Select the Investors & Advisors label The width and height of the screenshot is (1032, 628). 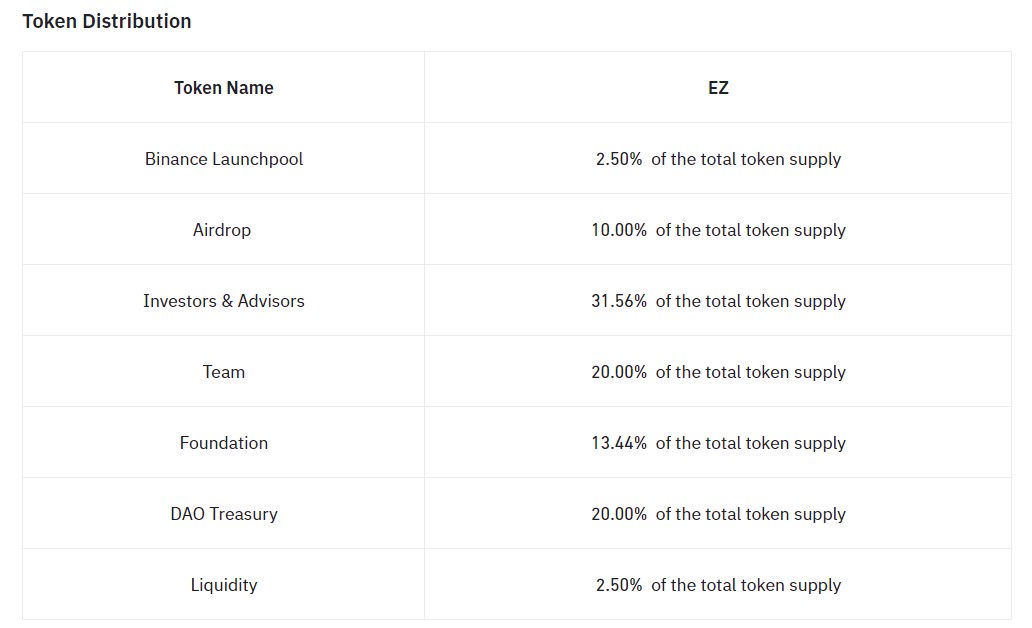point(223,301)
